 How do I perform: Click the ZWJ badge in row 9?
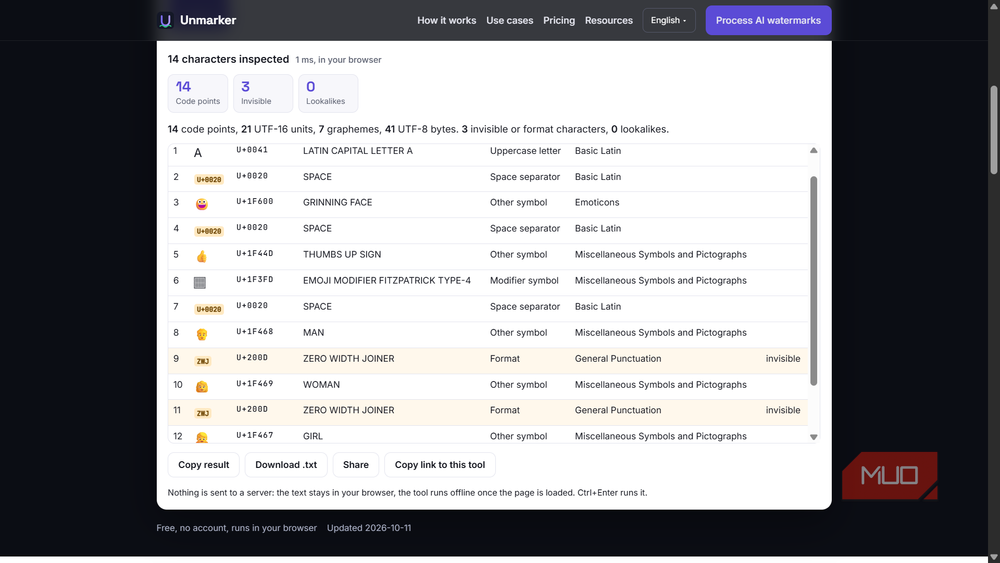click(x=203, y=362)
